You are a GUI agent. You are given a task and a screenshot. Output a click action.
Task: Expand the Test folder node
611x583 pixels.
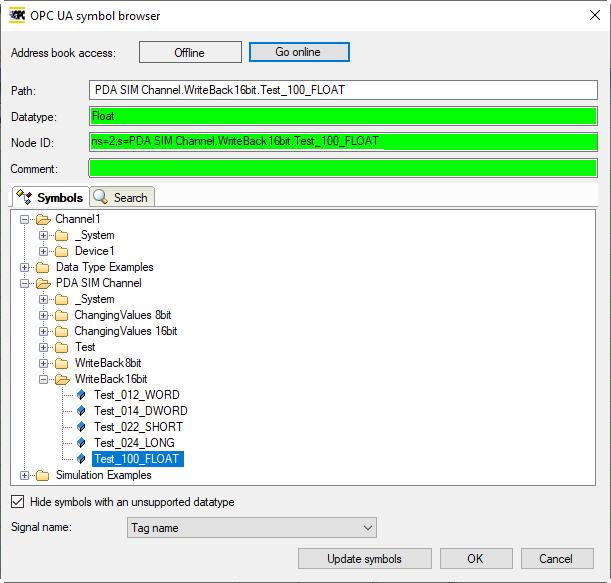(43, 347)
